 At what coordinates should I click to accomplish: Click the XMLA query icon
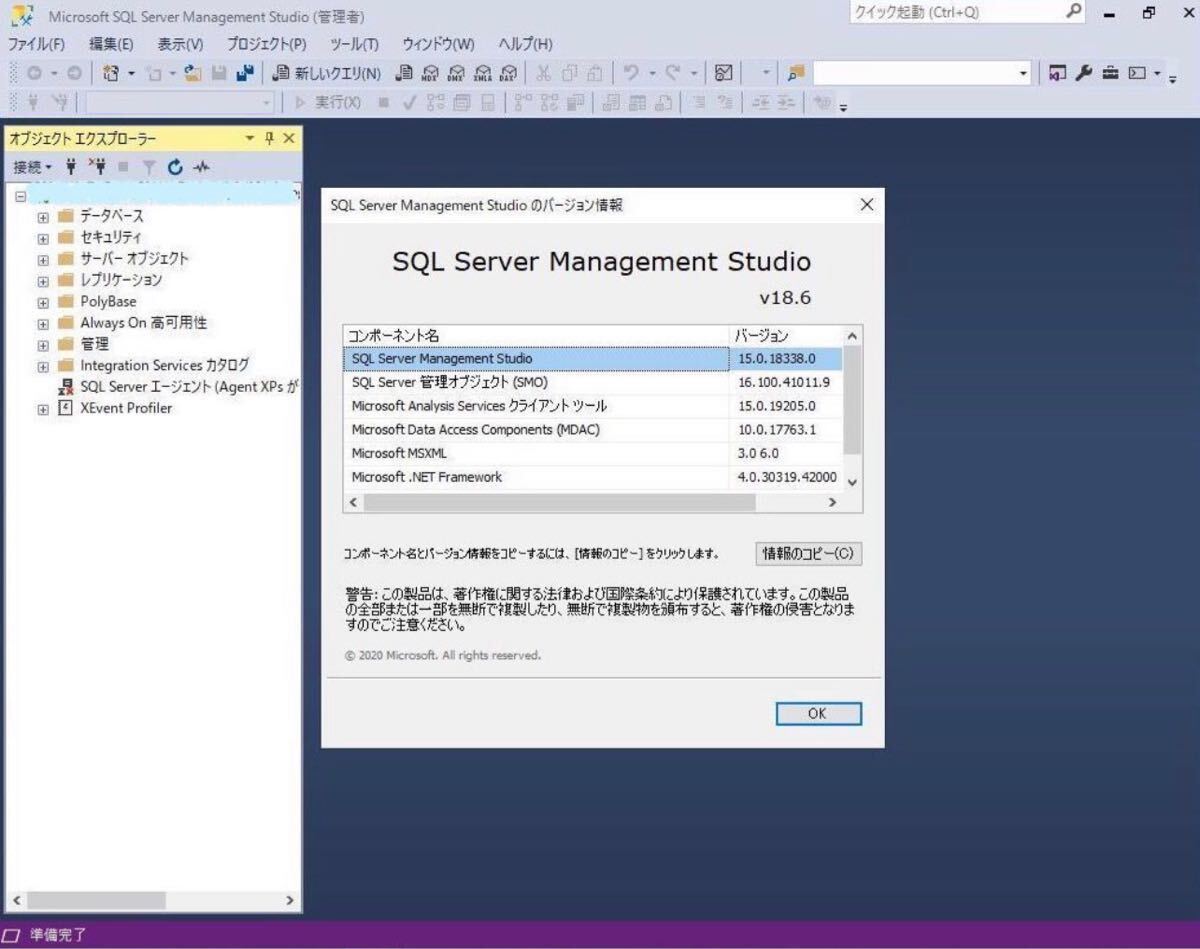pyautogui.click(x=482, y=73)
